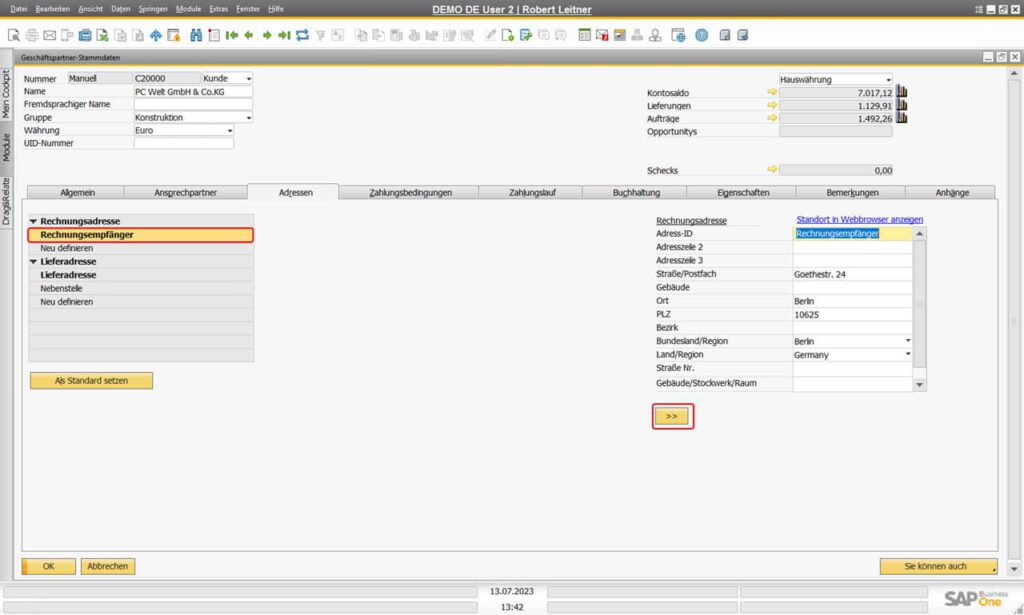Viewport: 1024px width, 615px height.
Task: Open the Bearbeiten menu
Action: (x=52, y=9)
